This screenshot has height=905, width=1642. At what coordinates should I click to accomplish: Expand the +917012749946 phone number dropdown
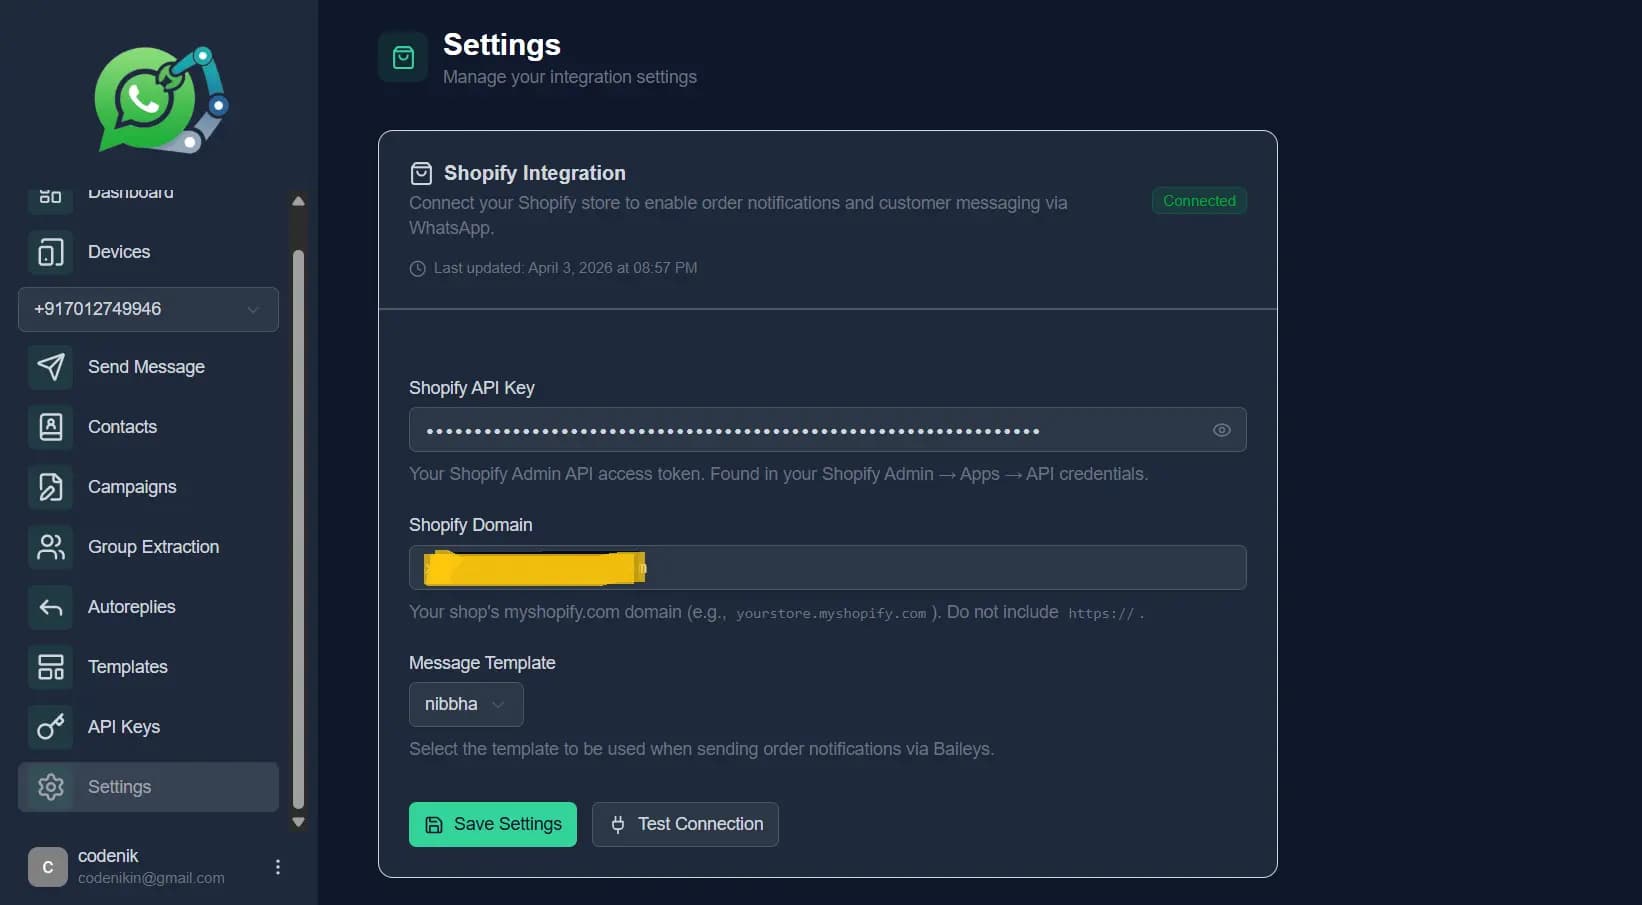coord(147,309)
